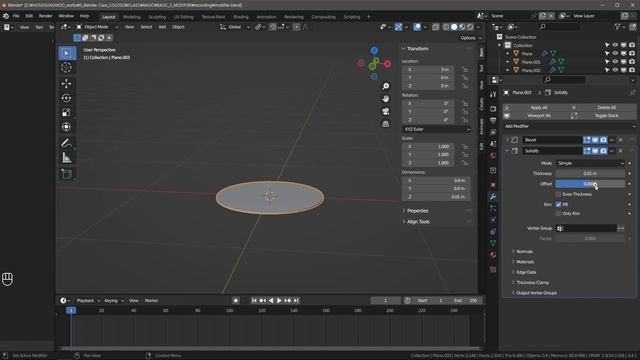Open the Object Data properties tab icon
The width and height of the screenshot is (640, 360).
493,243
